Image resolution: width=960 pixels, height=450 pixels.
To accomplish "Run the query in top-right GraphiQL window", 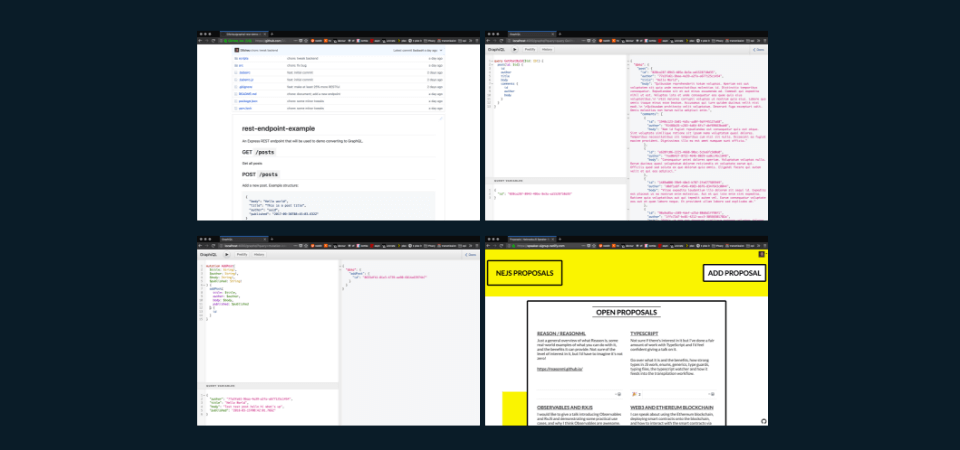I will 514,49.
